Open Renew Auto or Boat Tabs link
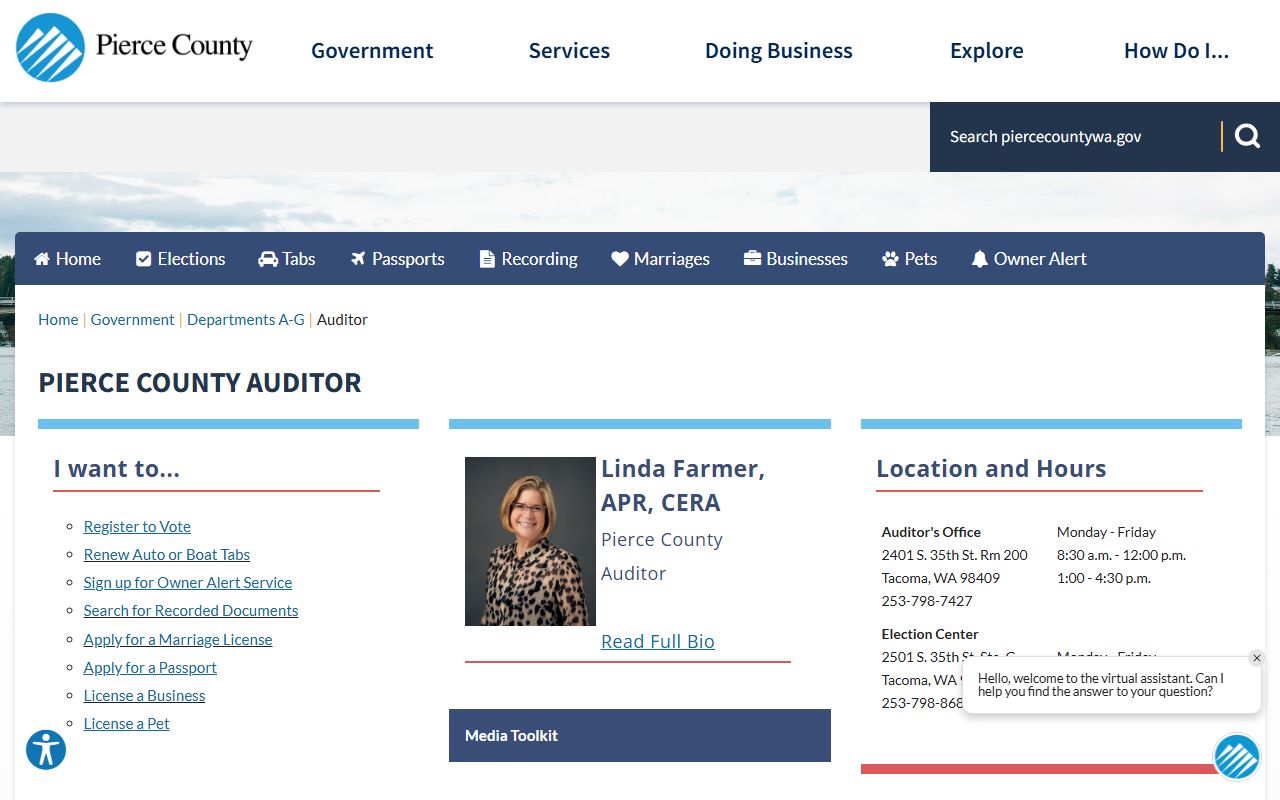Screen dimensions: 1280x800 [x=167, y=555]
